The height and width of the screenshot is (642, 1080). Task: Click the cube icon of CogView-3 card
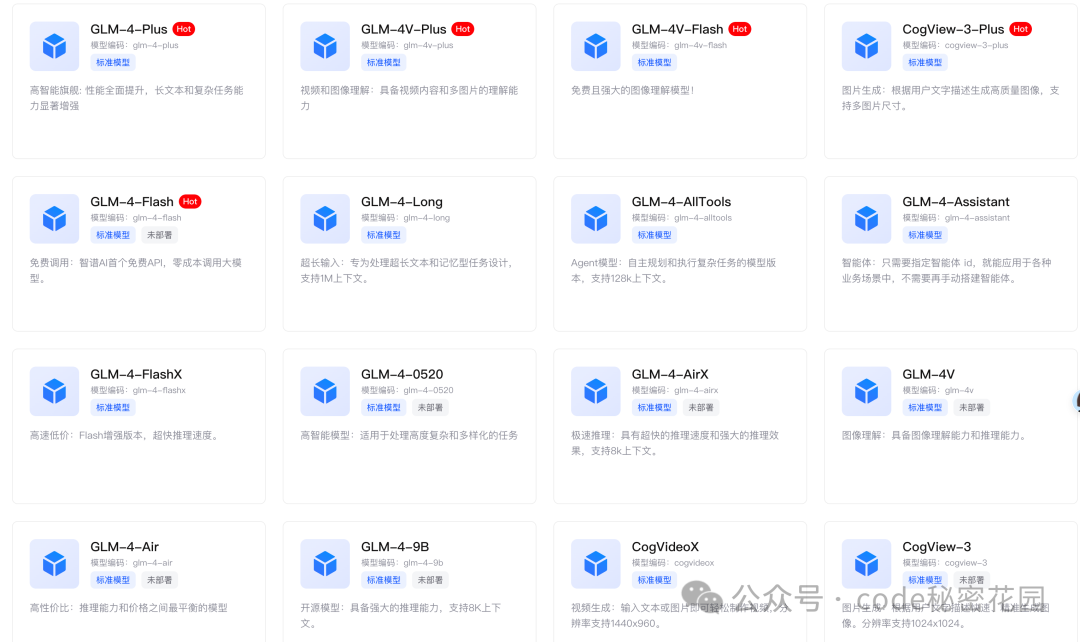(x=866, y=564)
